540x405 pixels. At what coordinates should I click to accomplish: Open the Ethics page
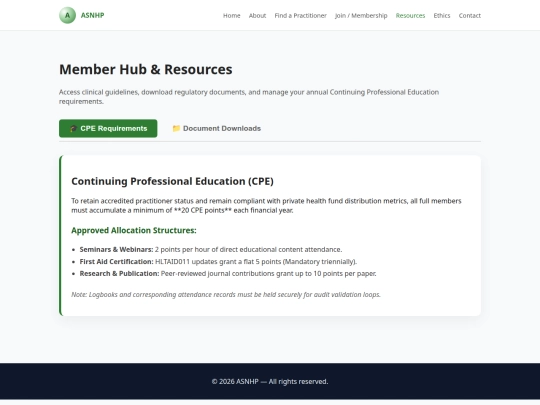tap(442, 15)
